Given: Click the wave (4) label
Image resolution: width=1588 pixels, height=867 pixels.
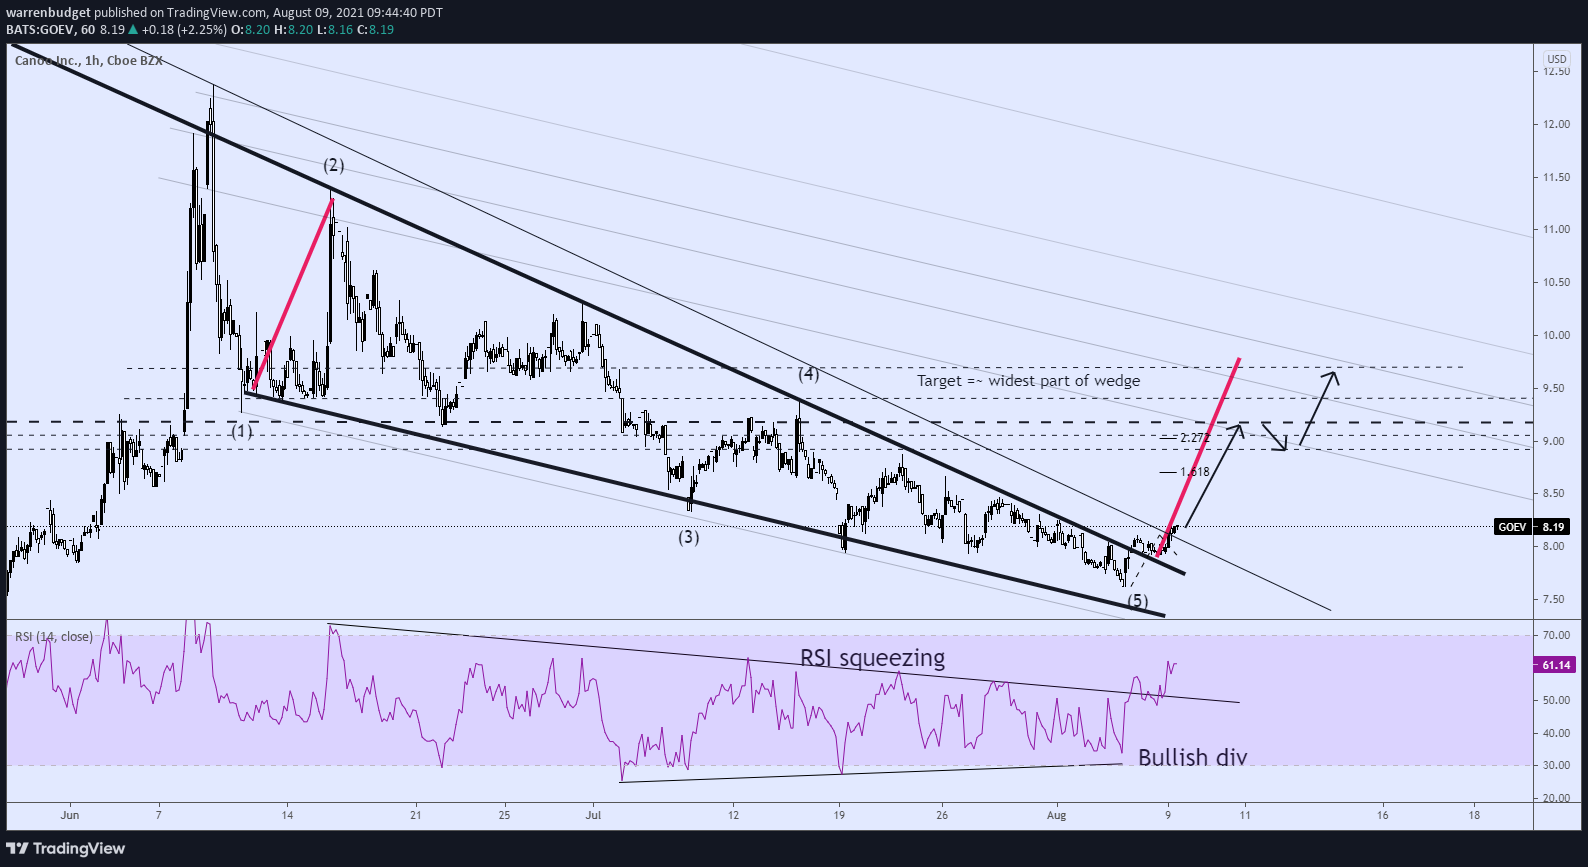Looking at the screenshot, I should pyautogui.click(x=808, y=374).
